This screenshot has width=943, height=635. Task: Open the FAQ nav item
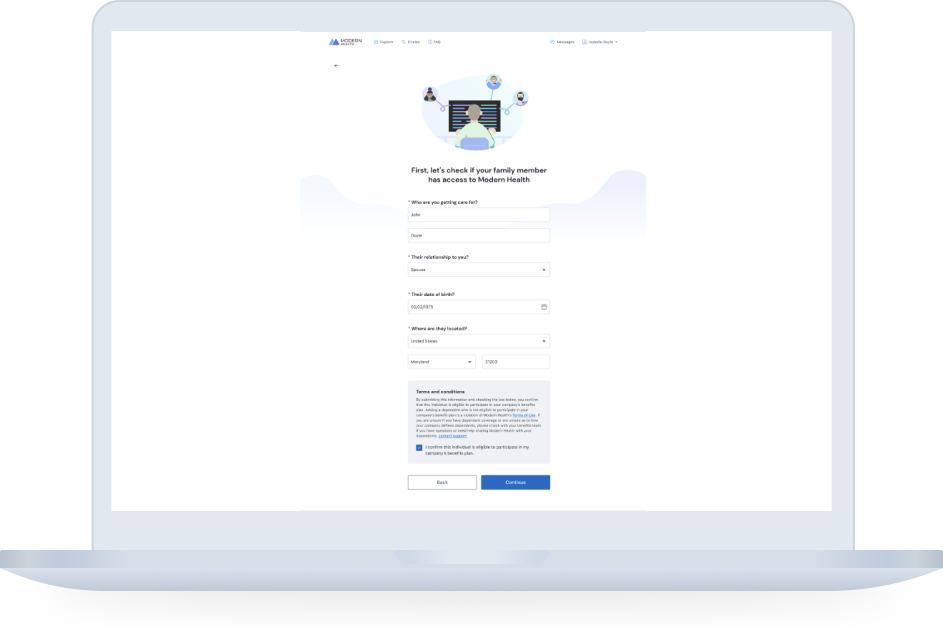[x=434, y=42]
